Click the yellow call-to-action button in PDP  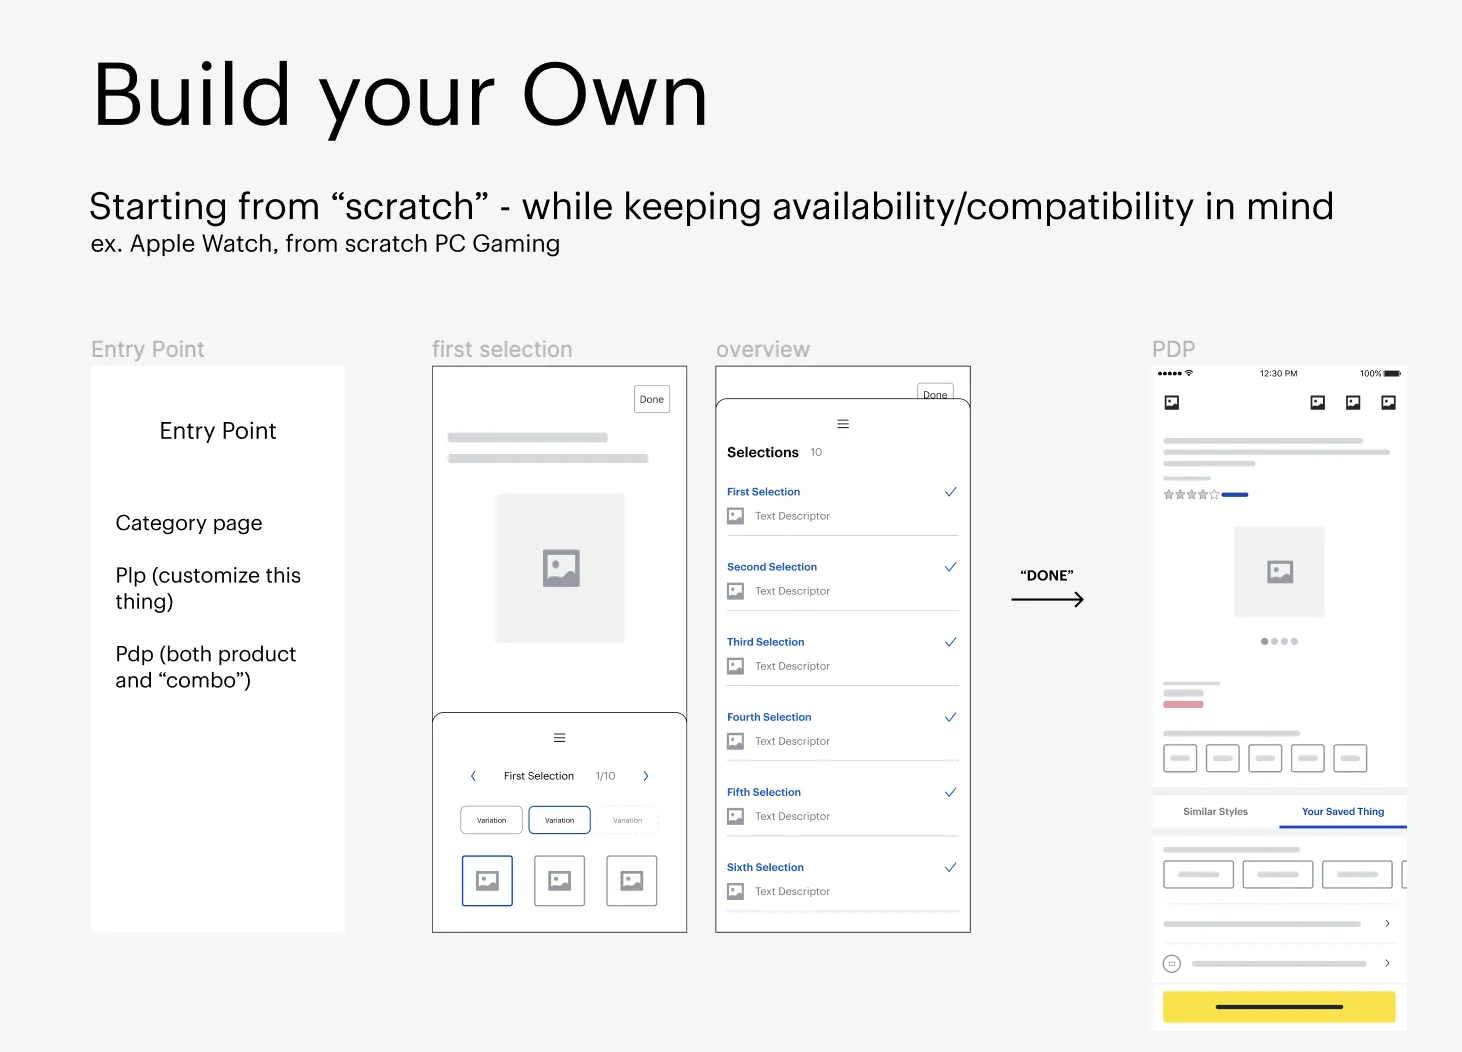click(x=1279, y=1007)
